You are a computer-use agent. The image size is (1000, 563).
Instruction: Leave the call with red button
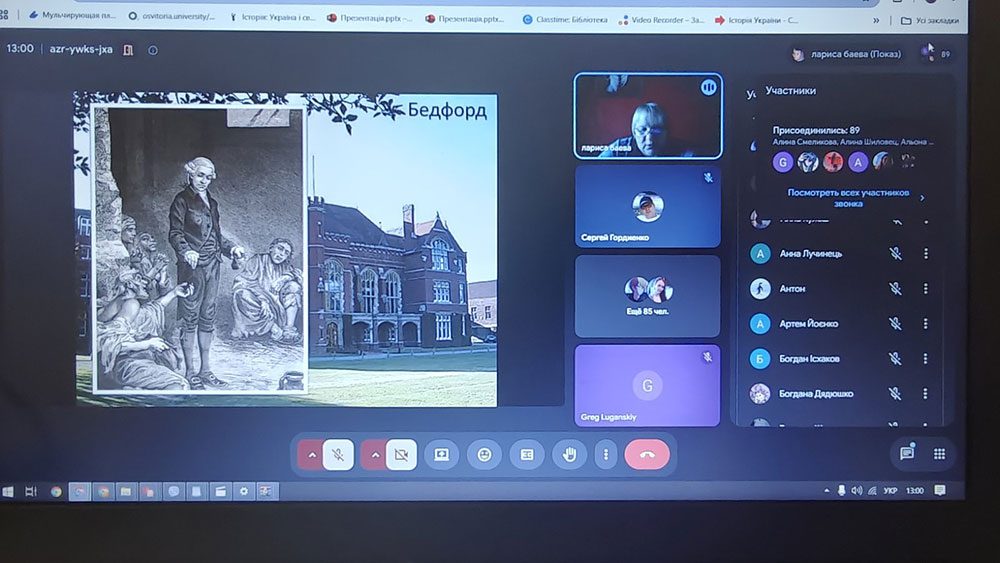click(647, 455)
